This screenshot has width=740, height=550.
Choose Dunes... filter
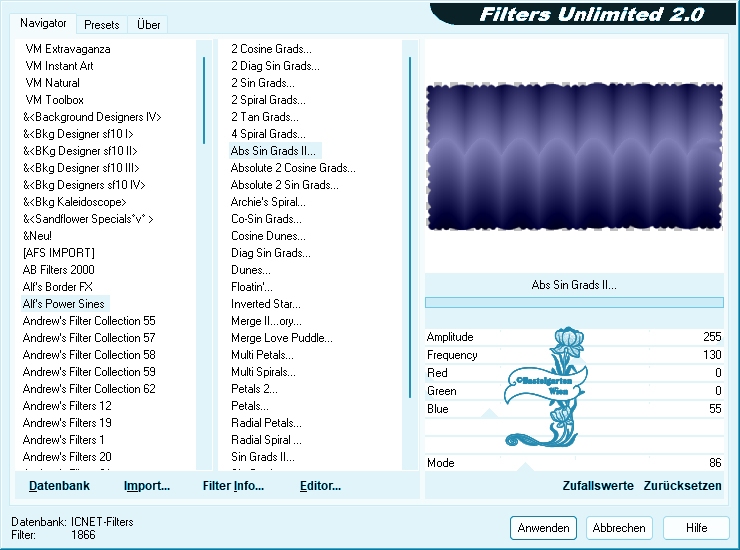click(251, 270)
